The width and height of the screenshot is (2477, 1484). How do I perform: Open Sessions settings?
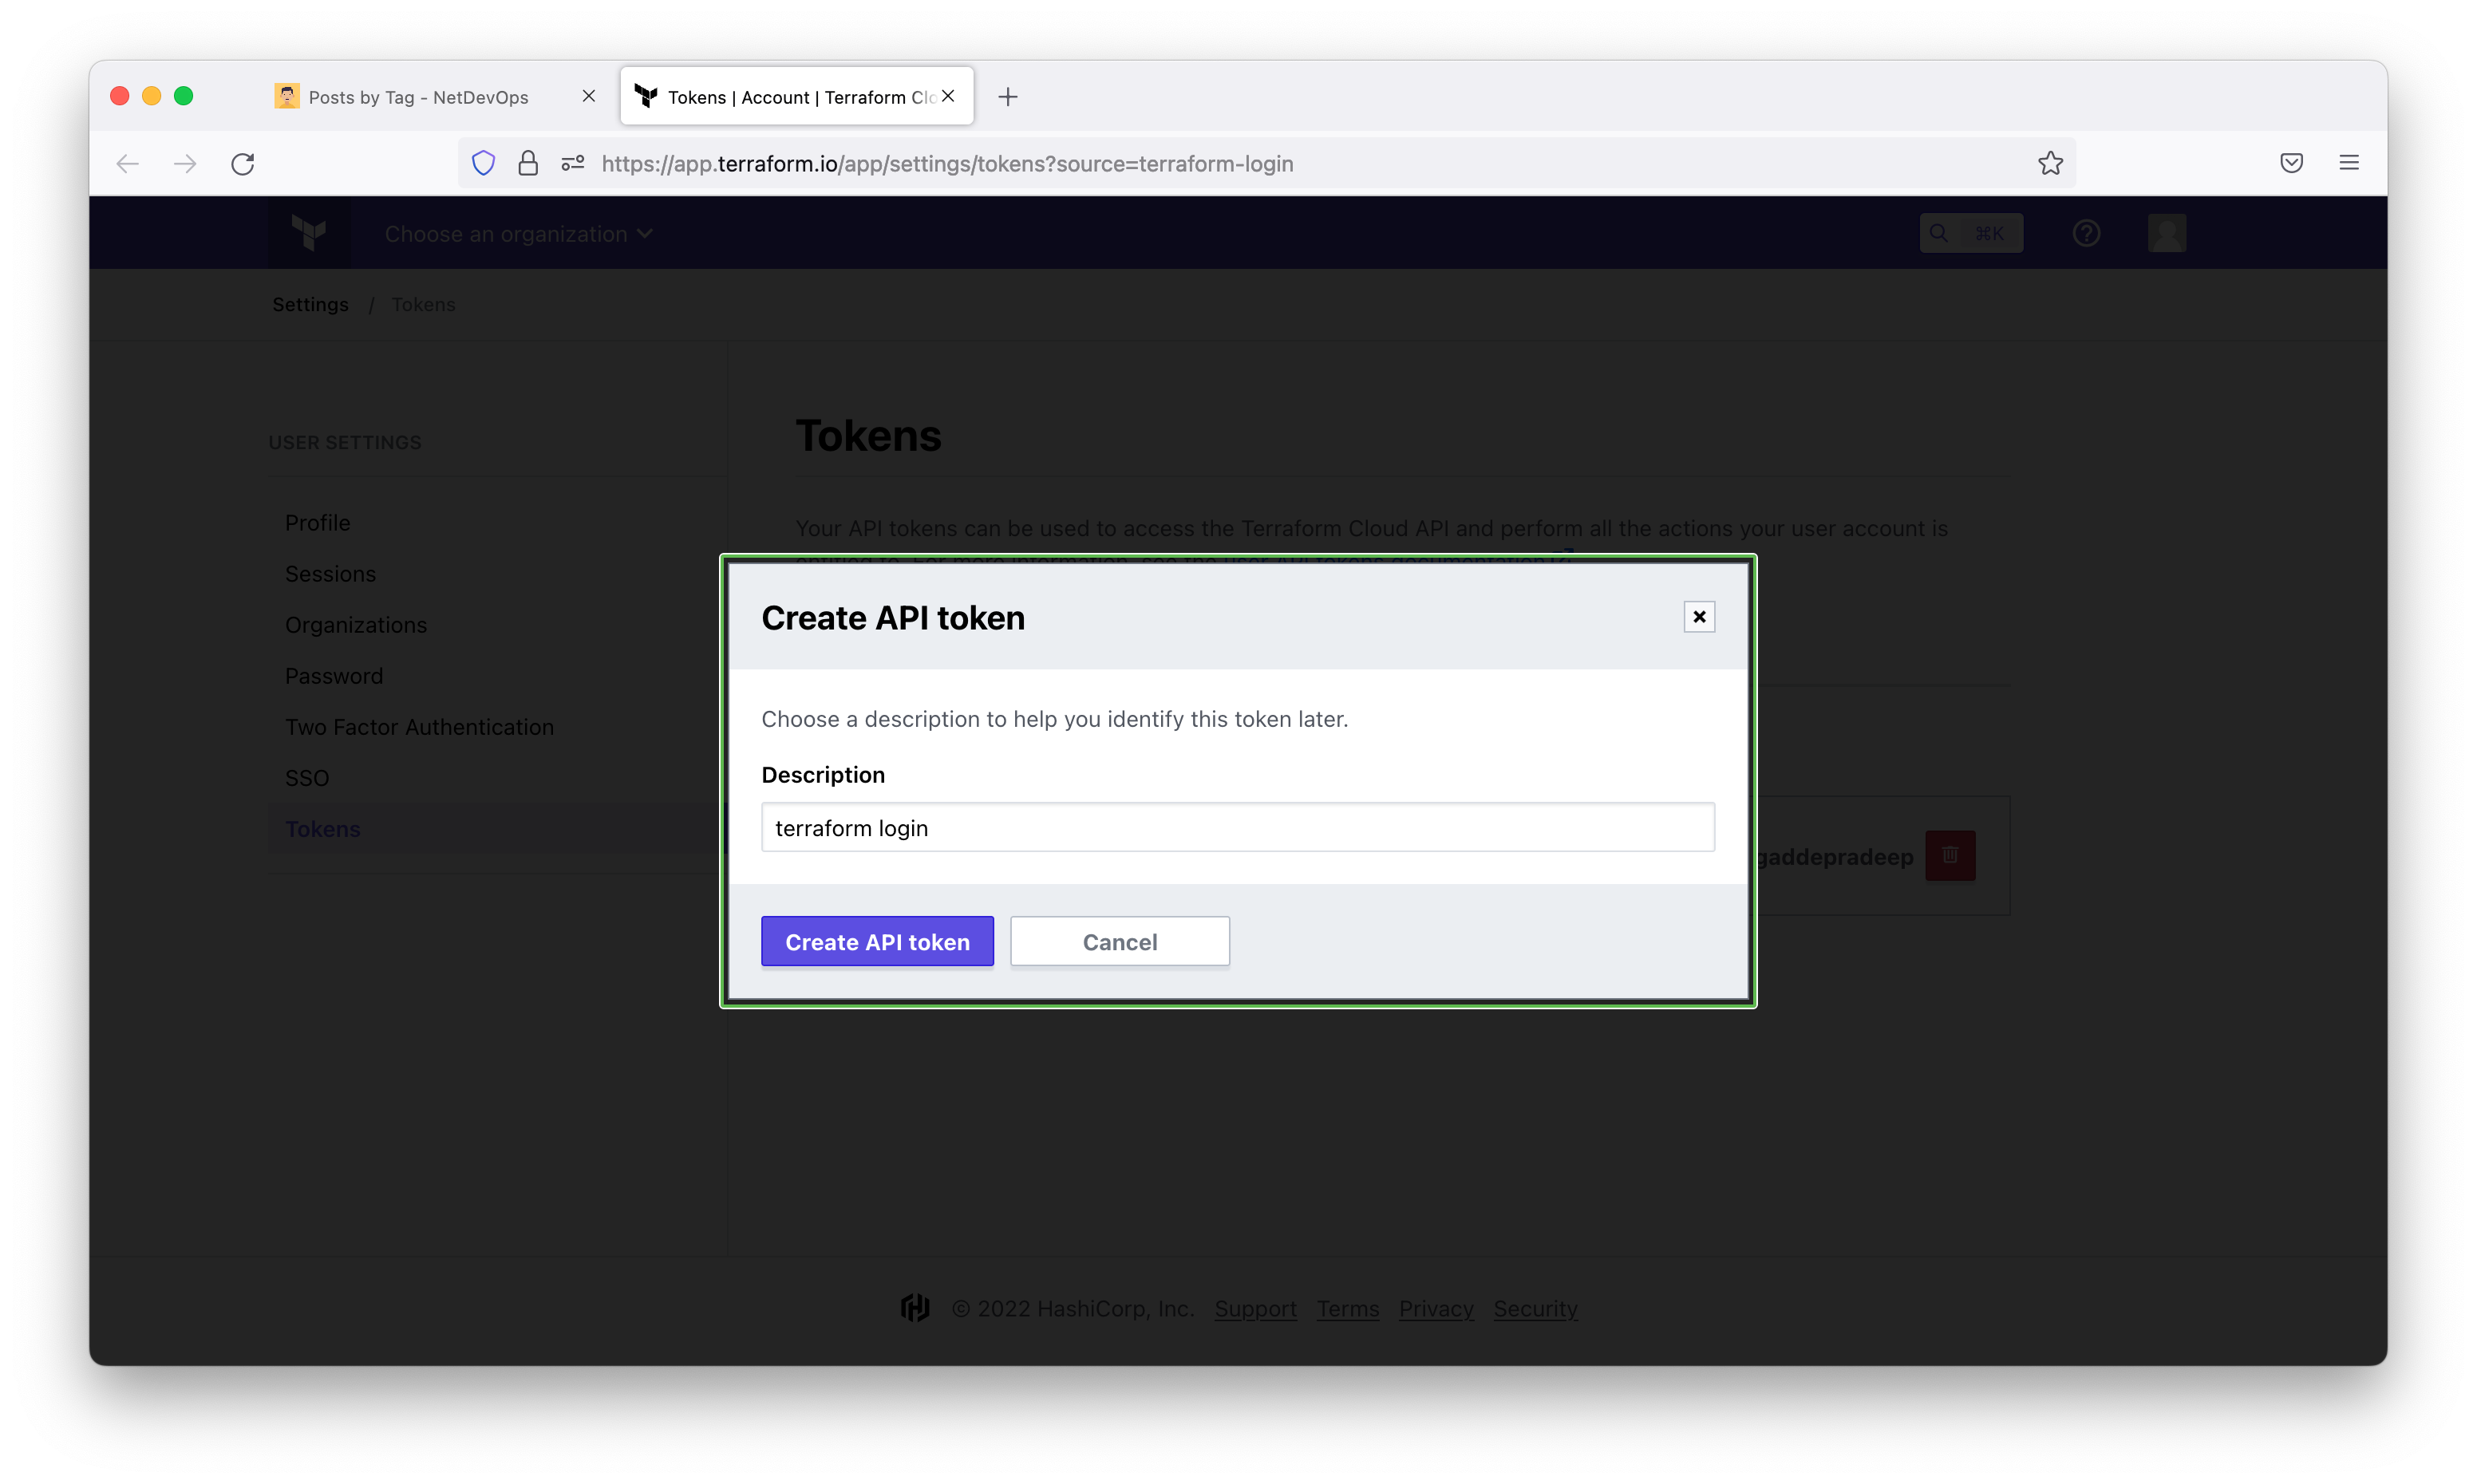click(x=330, y=574)
